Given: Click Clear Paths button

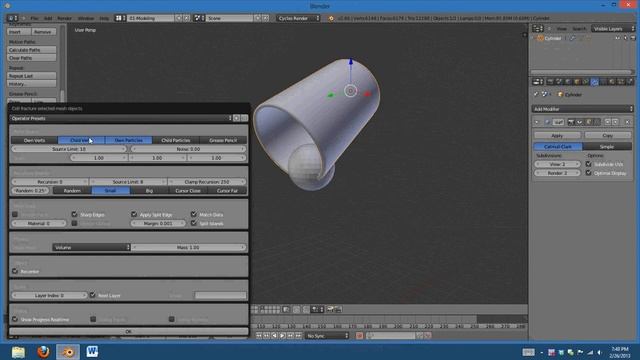Looking at the screenshot, I should (x=32, y=58).
